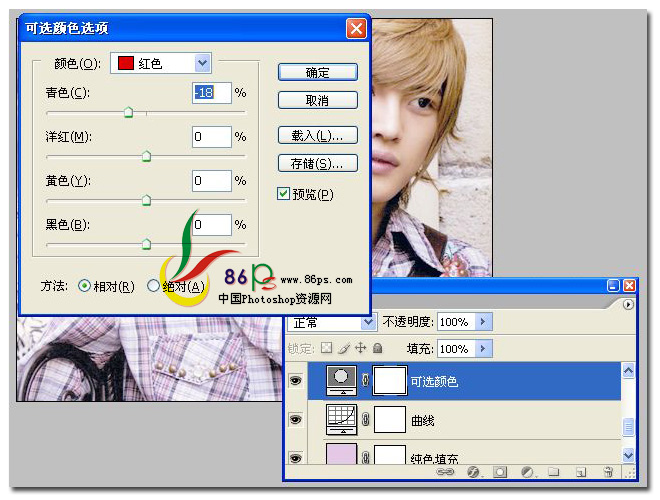Select the 可选颜色 adjustment layer icon

pos(341,380)
